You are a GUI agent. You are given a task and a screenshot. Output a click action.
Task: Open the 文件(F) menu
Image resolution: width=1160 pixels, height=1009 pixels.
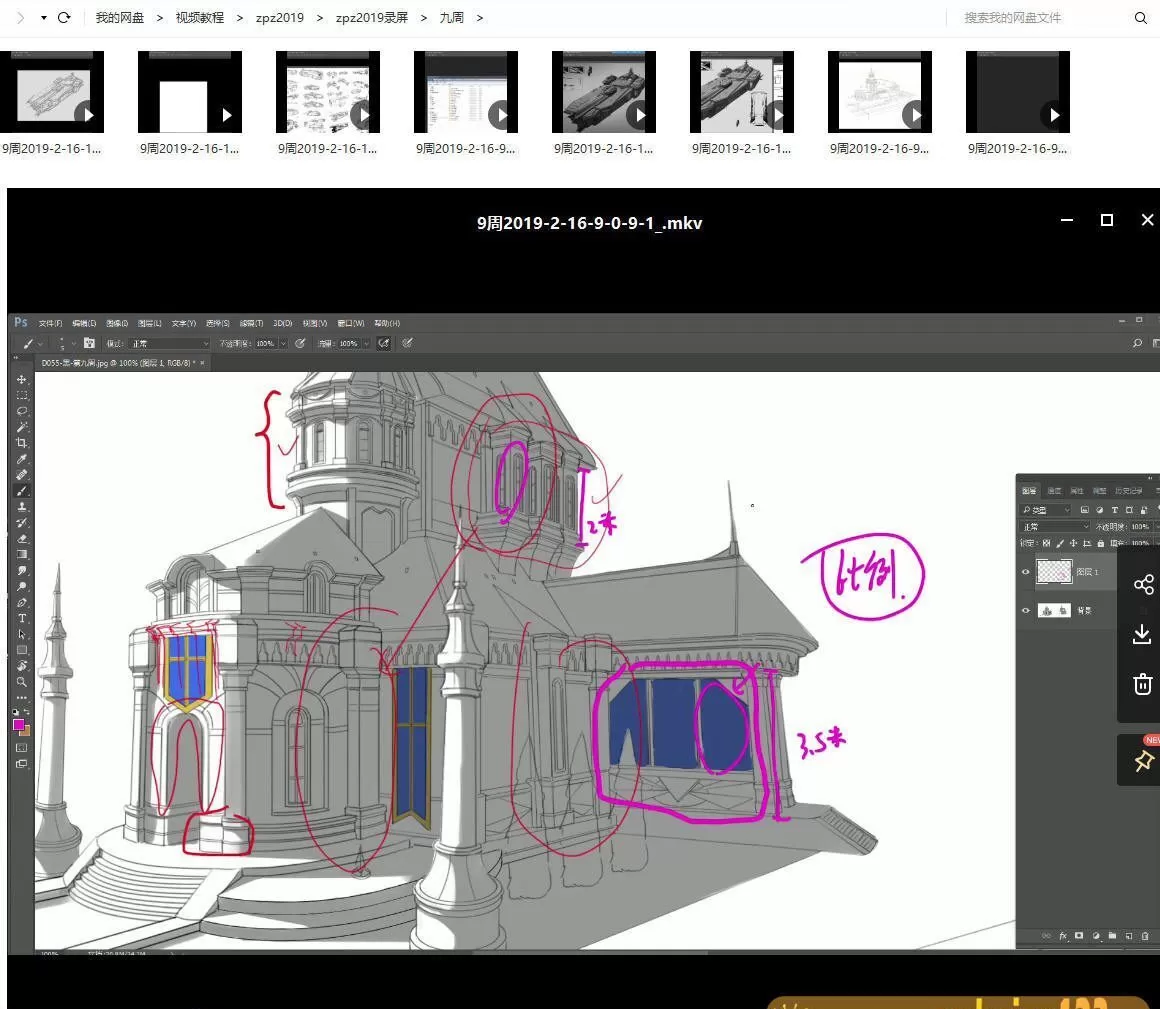(50, 324)
